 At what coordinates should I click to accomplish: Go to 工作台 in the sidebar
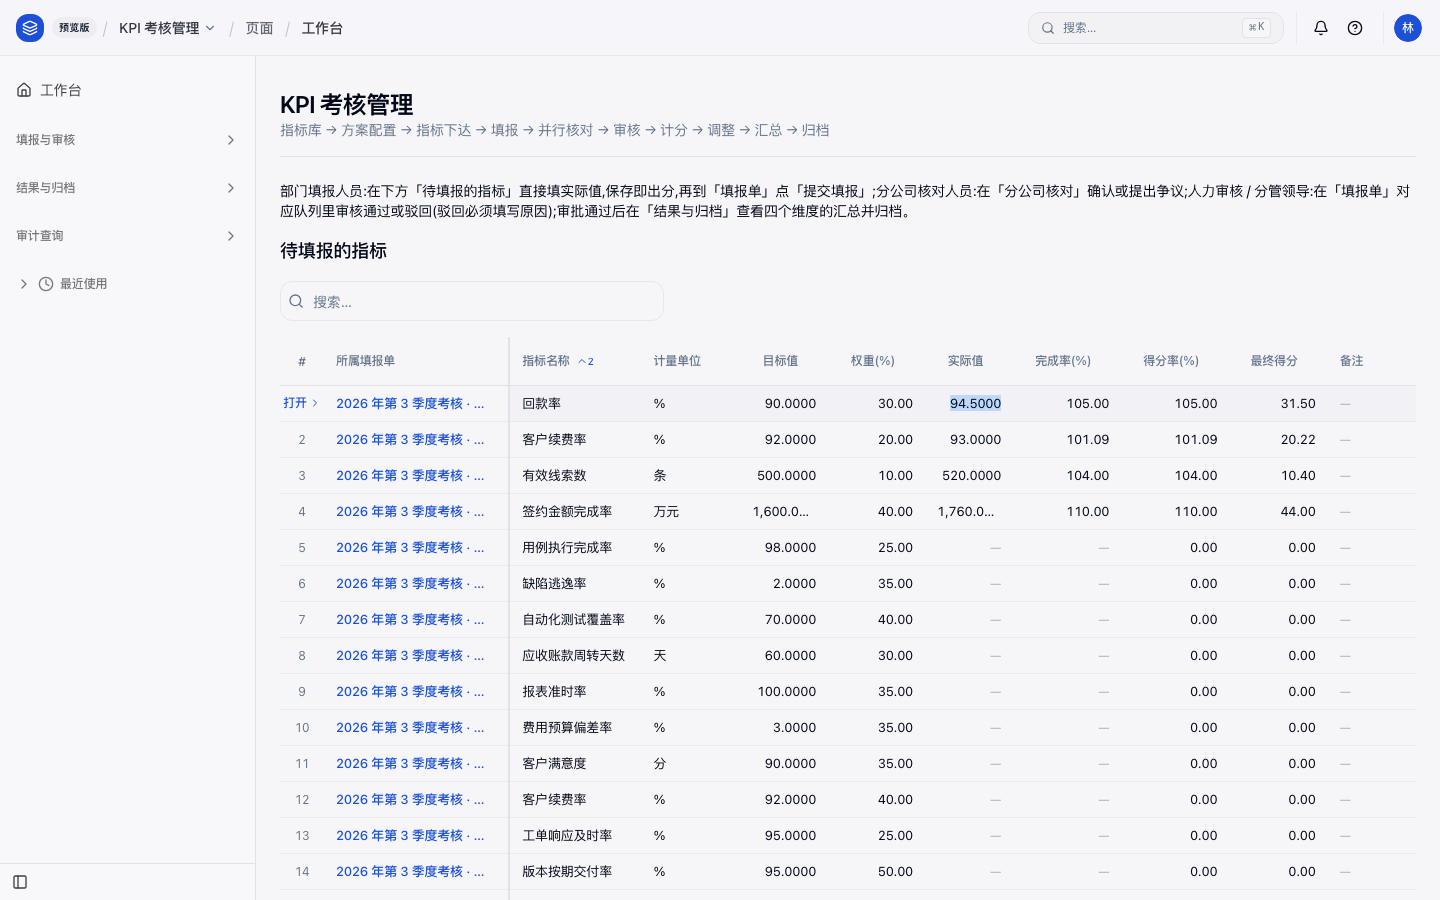(x=127, y=90)
